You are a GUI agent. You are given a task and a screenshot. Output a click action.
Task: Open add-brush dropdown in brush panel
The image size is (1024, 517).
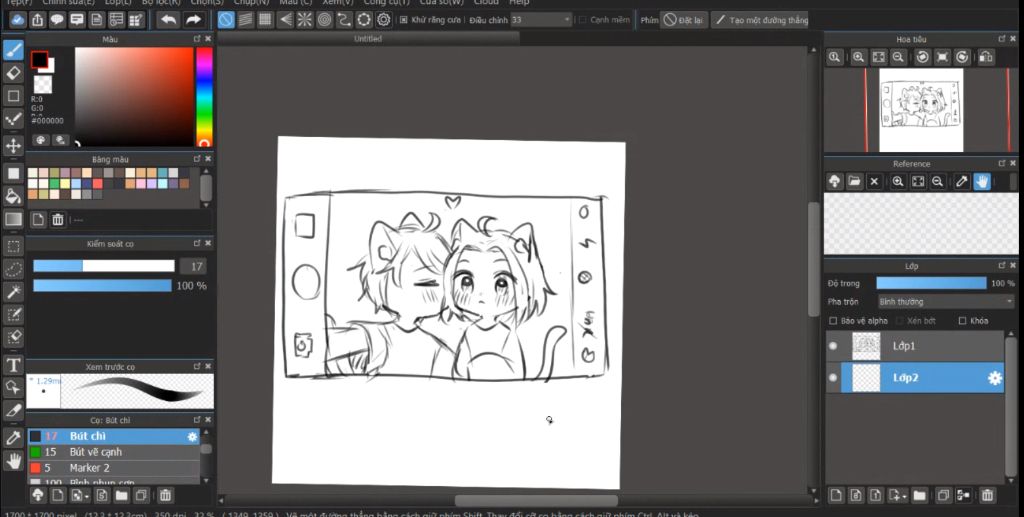click(80, 495)
